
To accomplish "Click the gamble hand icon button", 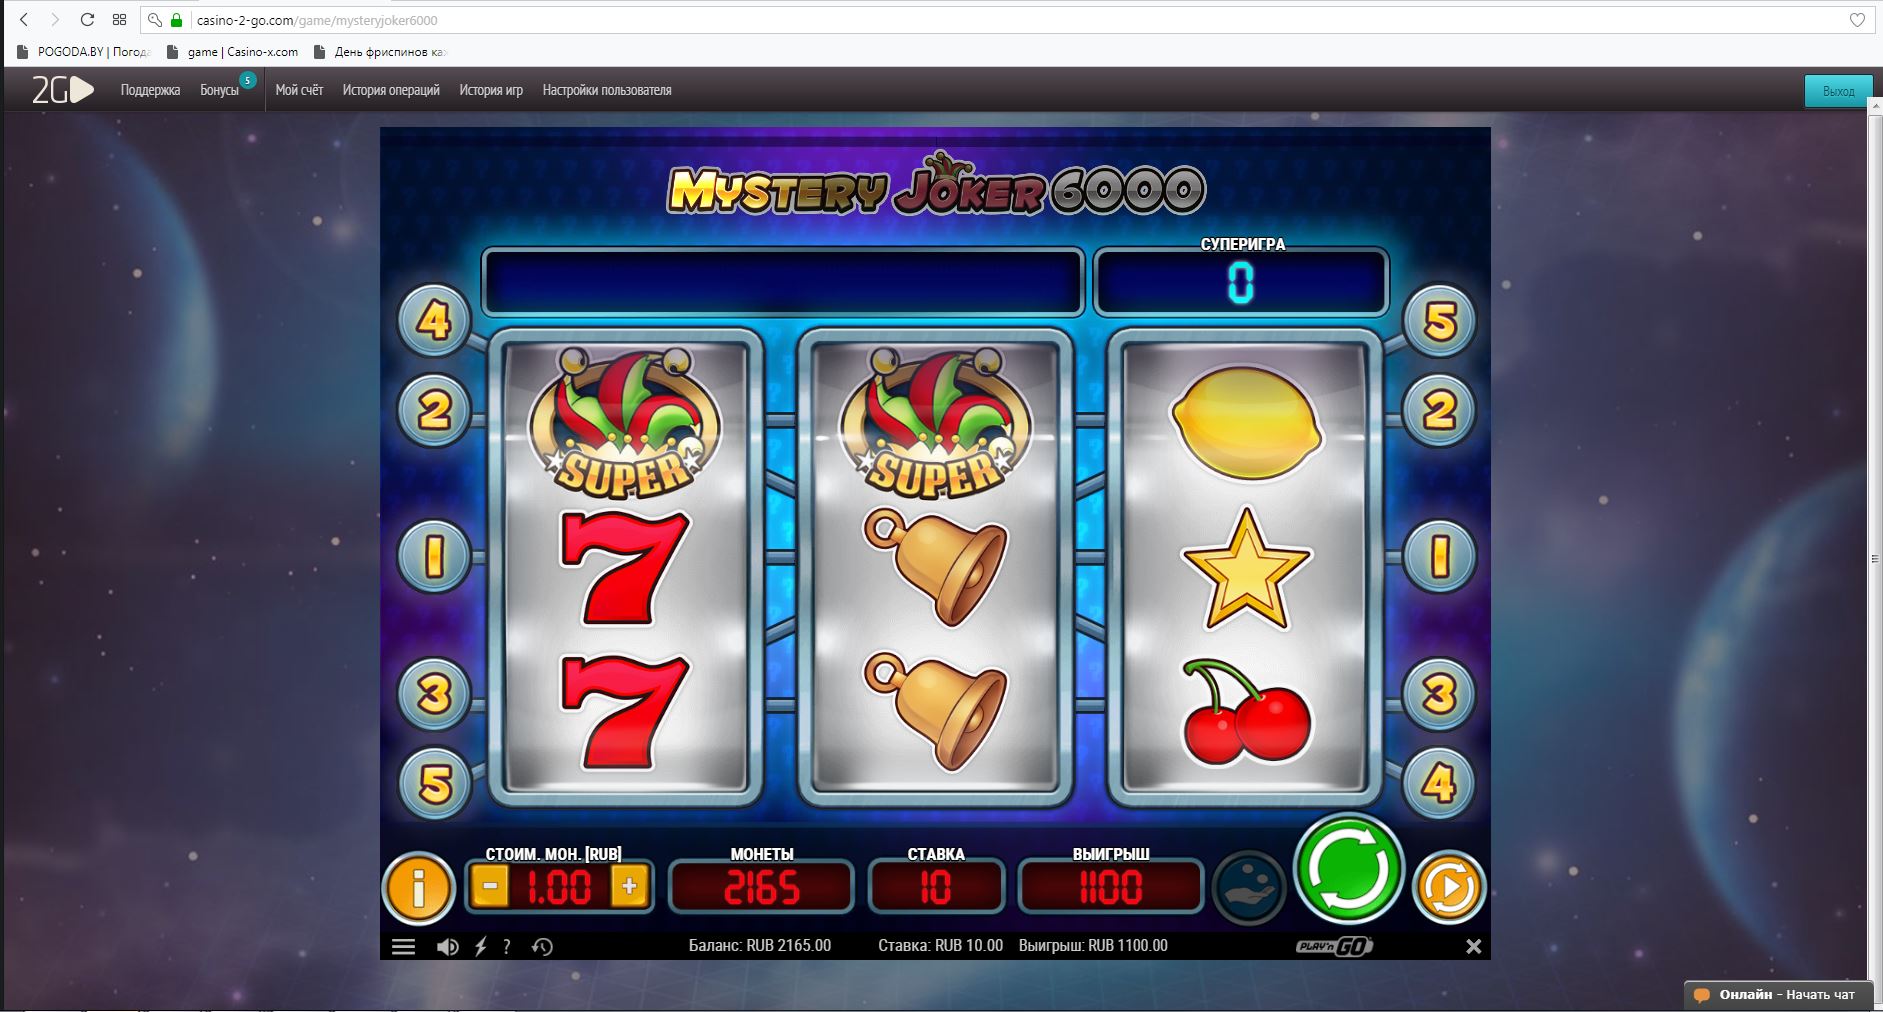I will [x=1249, y=886].
